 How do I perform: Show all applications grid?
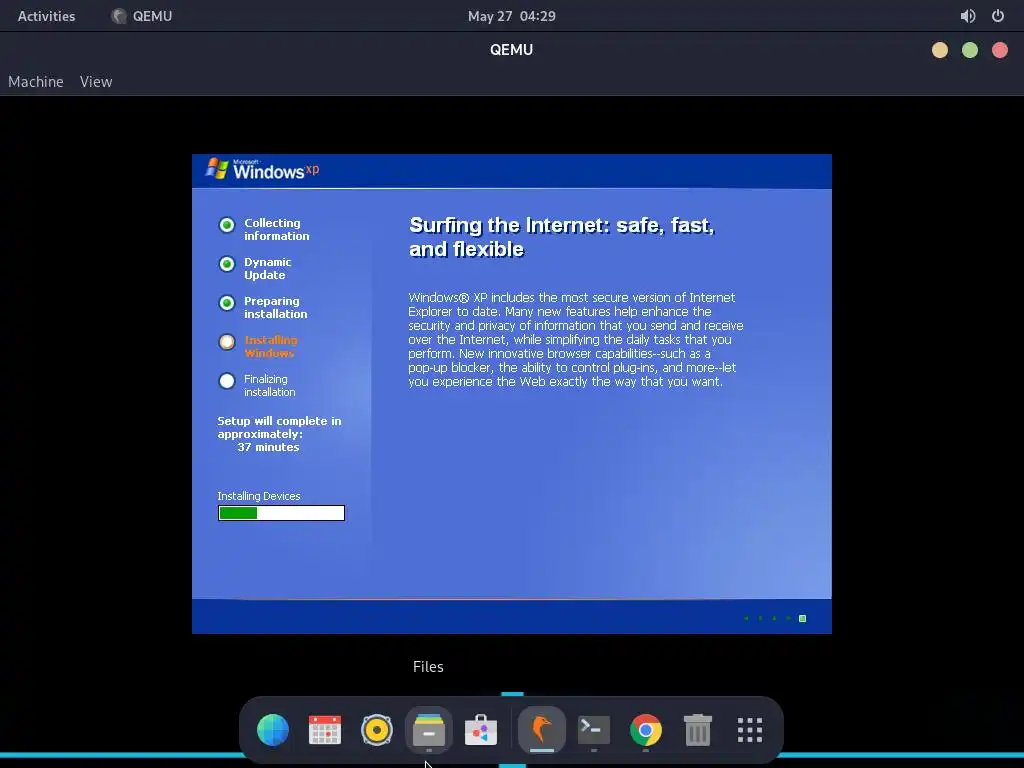click(x=750, y=729)
